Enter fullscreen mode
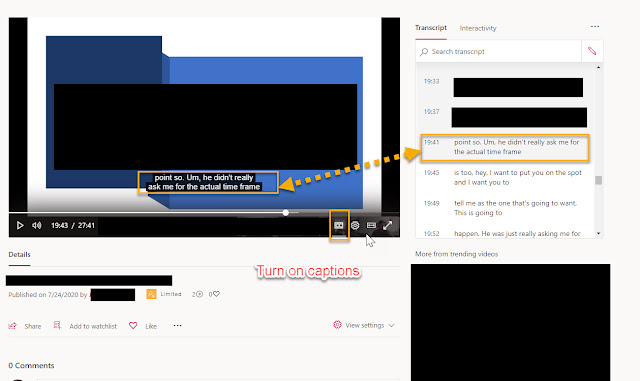This screenshot has height=381, width=640. 387,225
